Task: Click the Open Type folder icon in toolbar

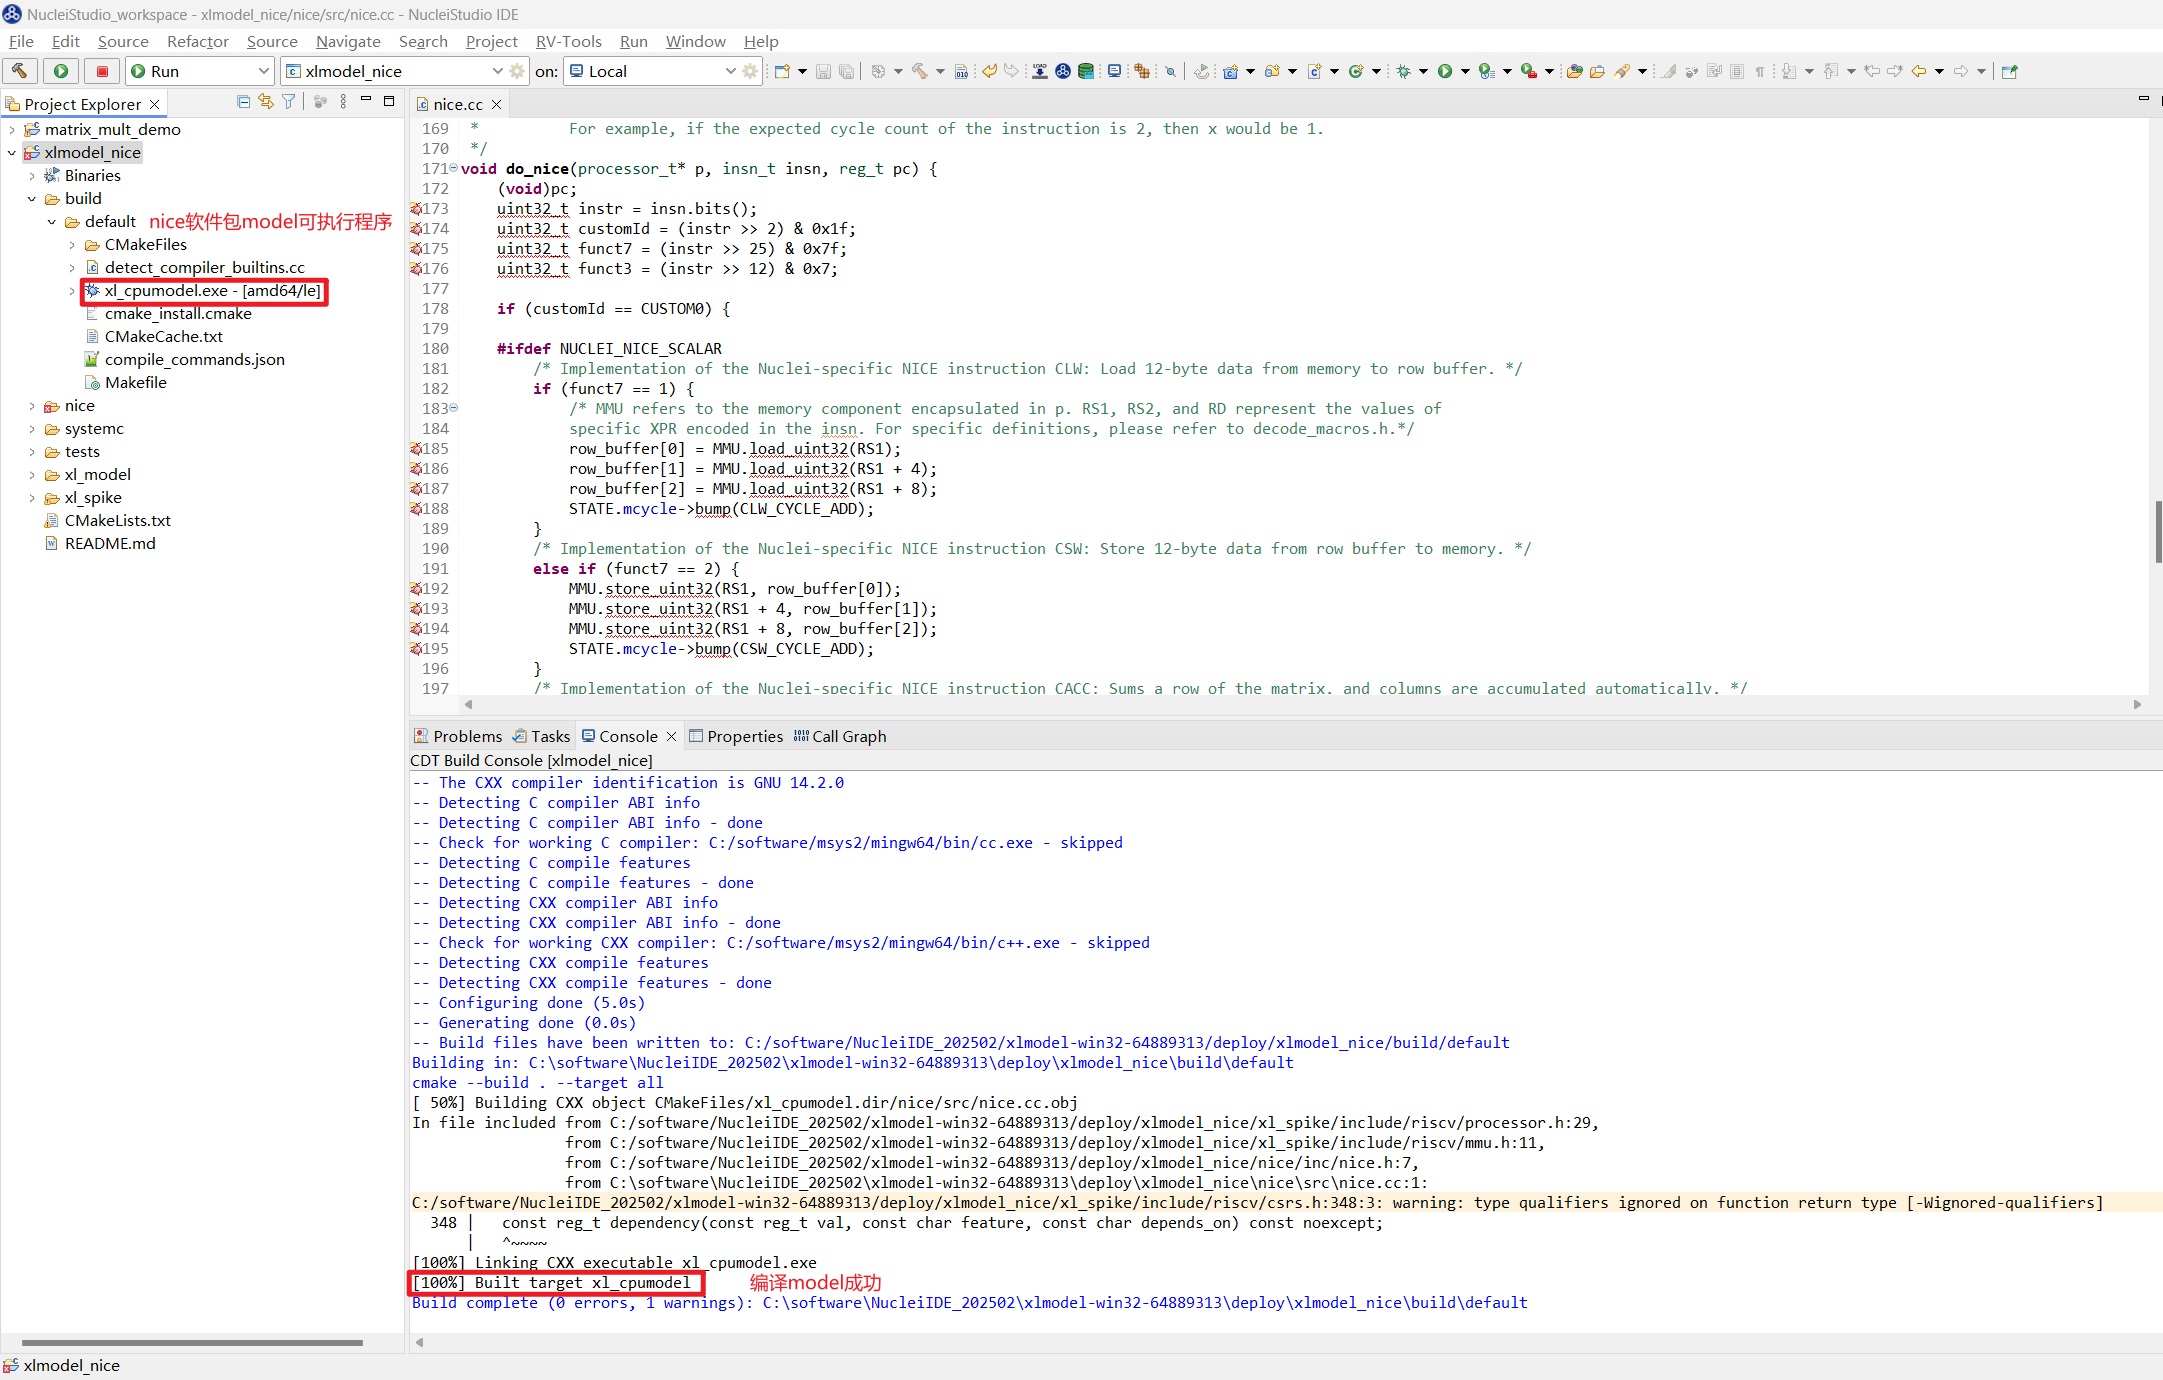Action: click(1575, 71)
